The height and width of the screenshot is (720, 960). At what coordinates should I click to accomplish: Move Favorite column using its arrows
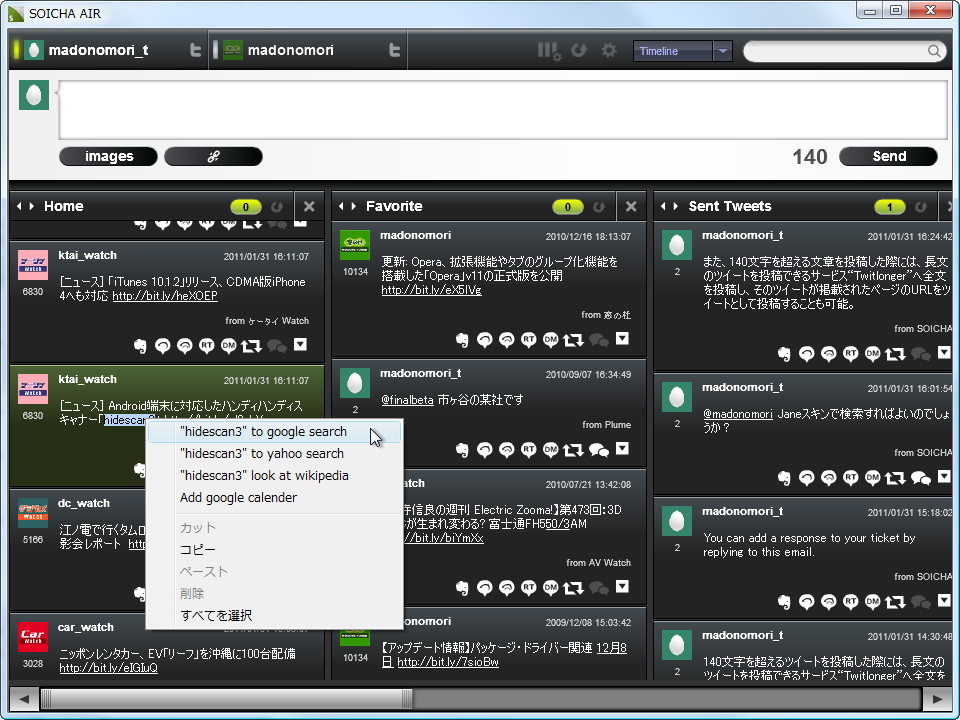[x=347, y=206]
